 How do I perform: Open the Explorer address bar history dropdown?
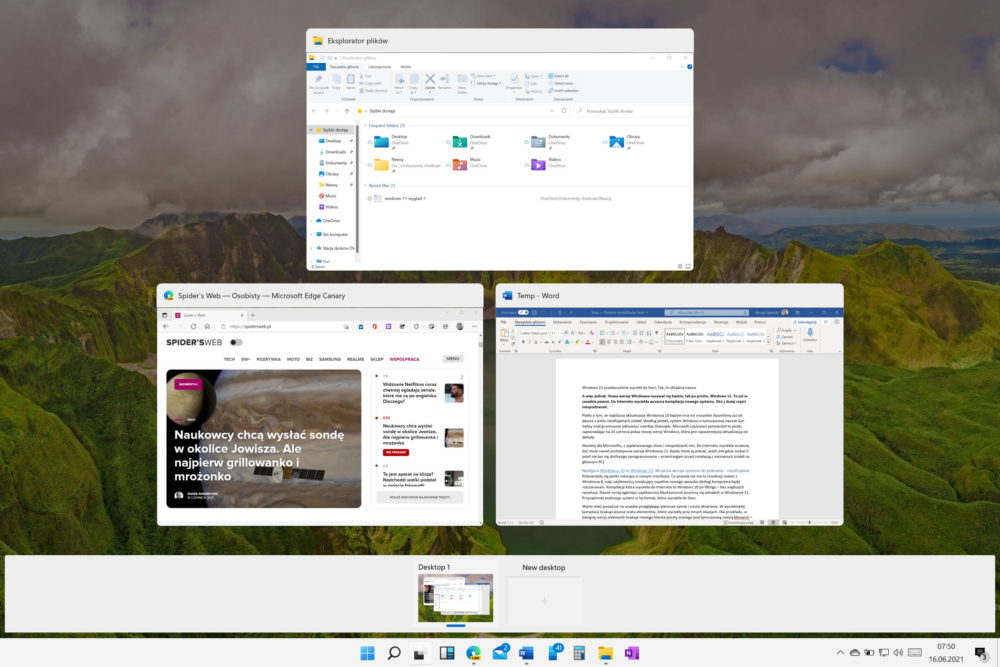coord(552,111)
